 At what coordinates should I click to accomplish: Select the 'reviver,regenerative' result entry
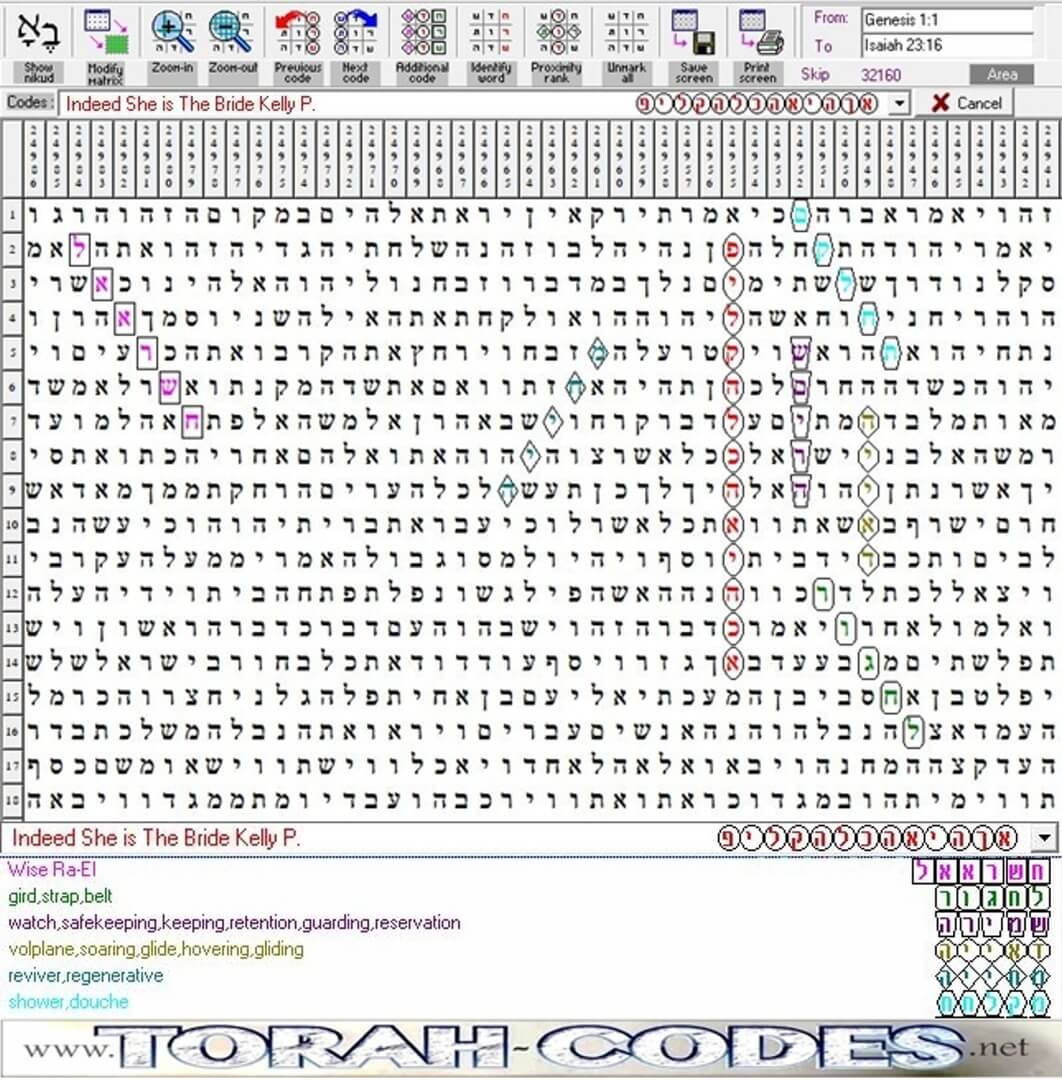pos(85,975)
